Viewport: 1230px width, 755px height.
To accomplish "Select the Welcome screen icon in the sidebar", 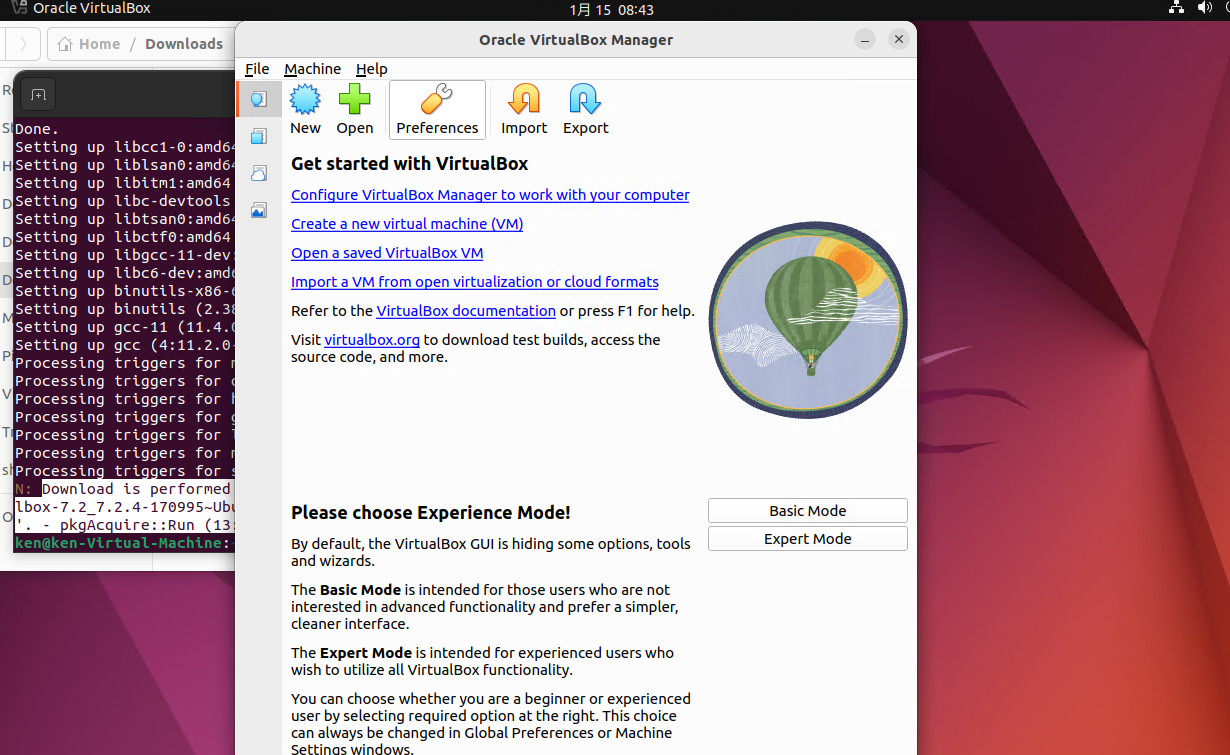I will pyautogui.click(x=258, y=99).
